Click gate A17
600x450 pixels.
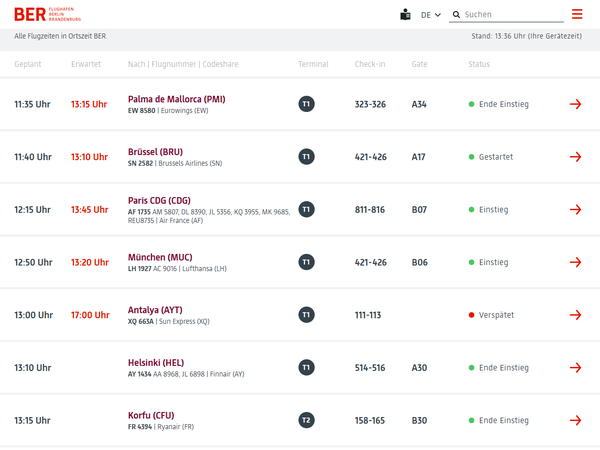[419, 157]
